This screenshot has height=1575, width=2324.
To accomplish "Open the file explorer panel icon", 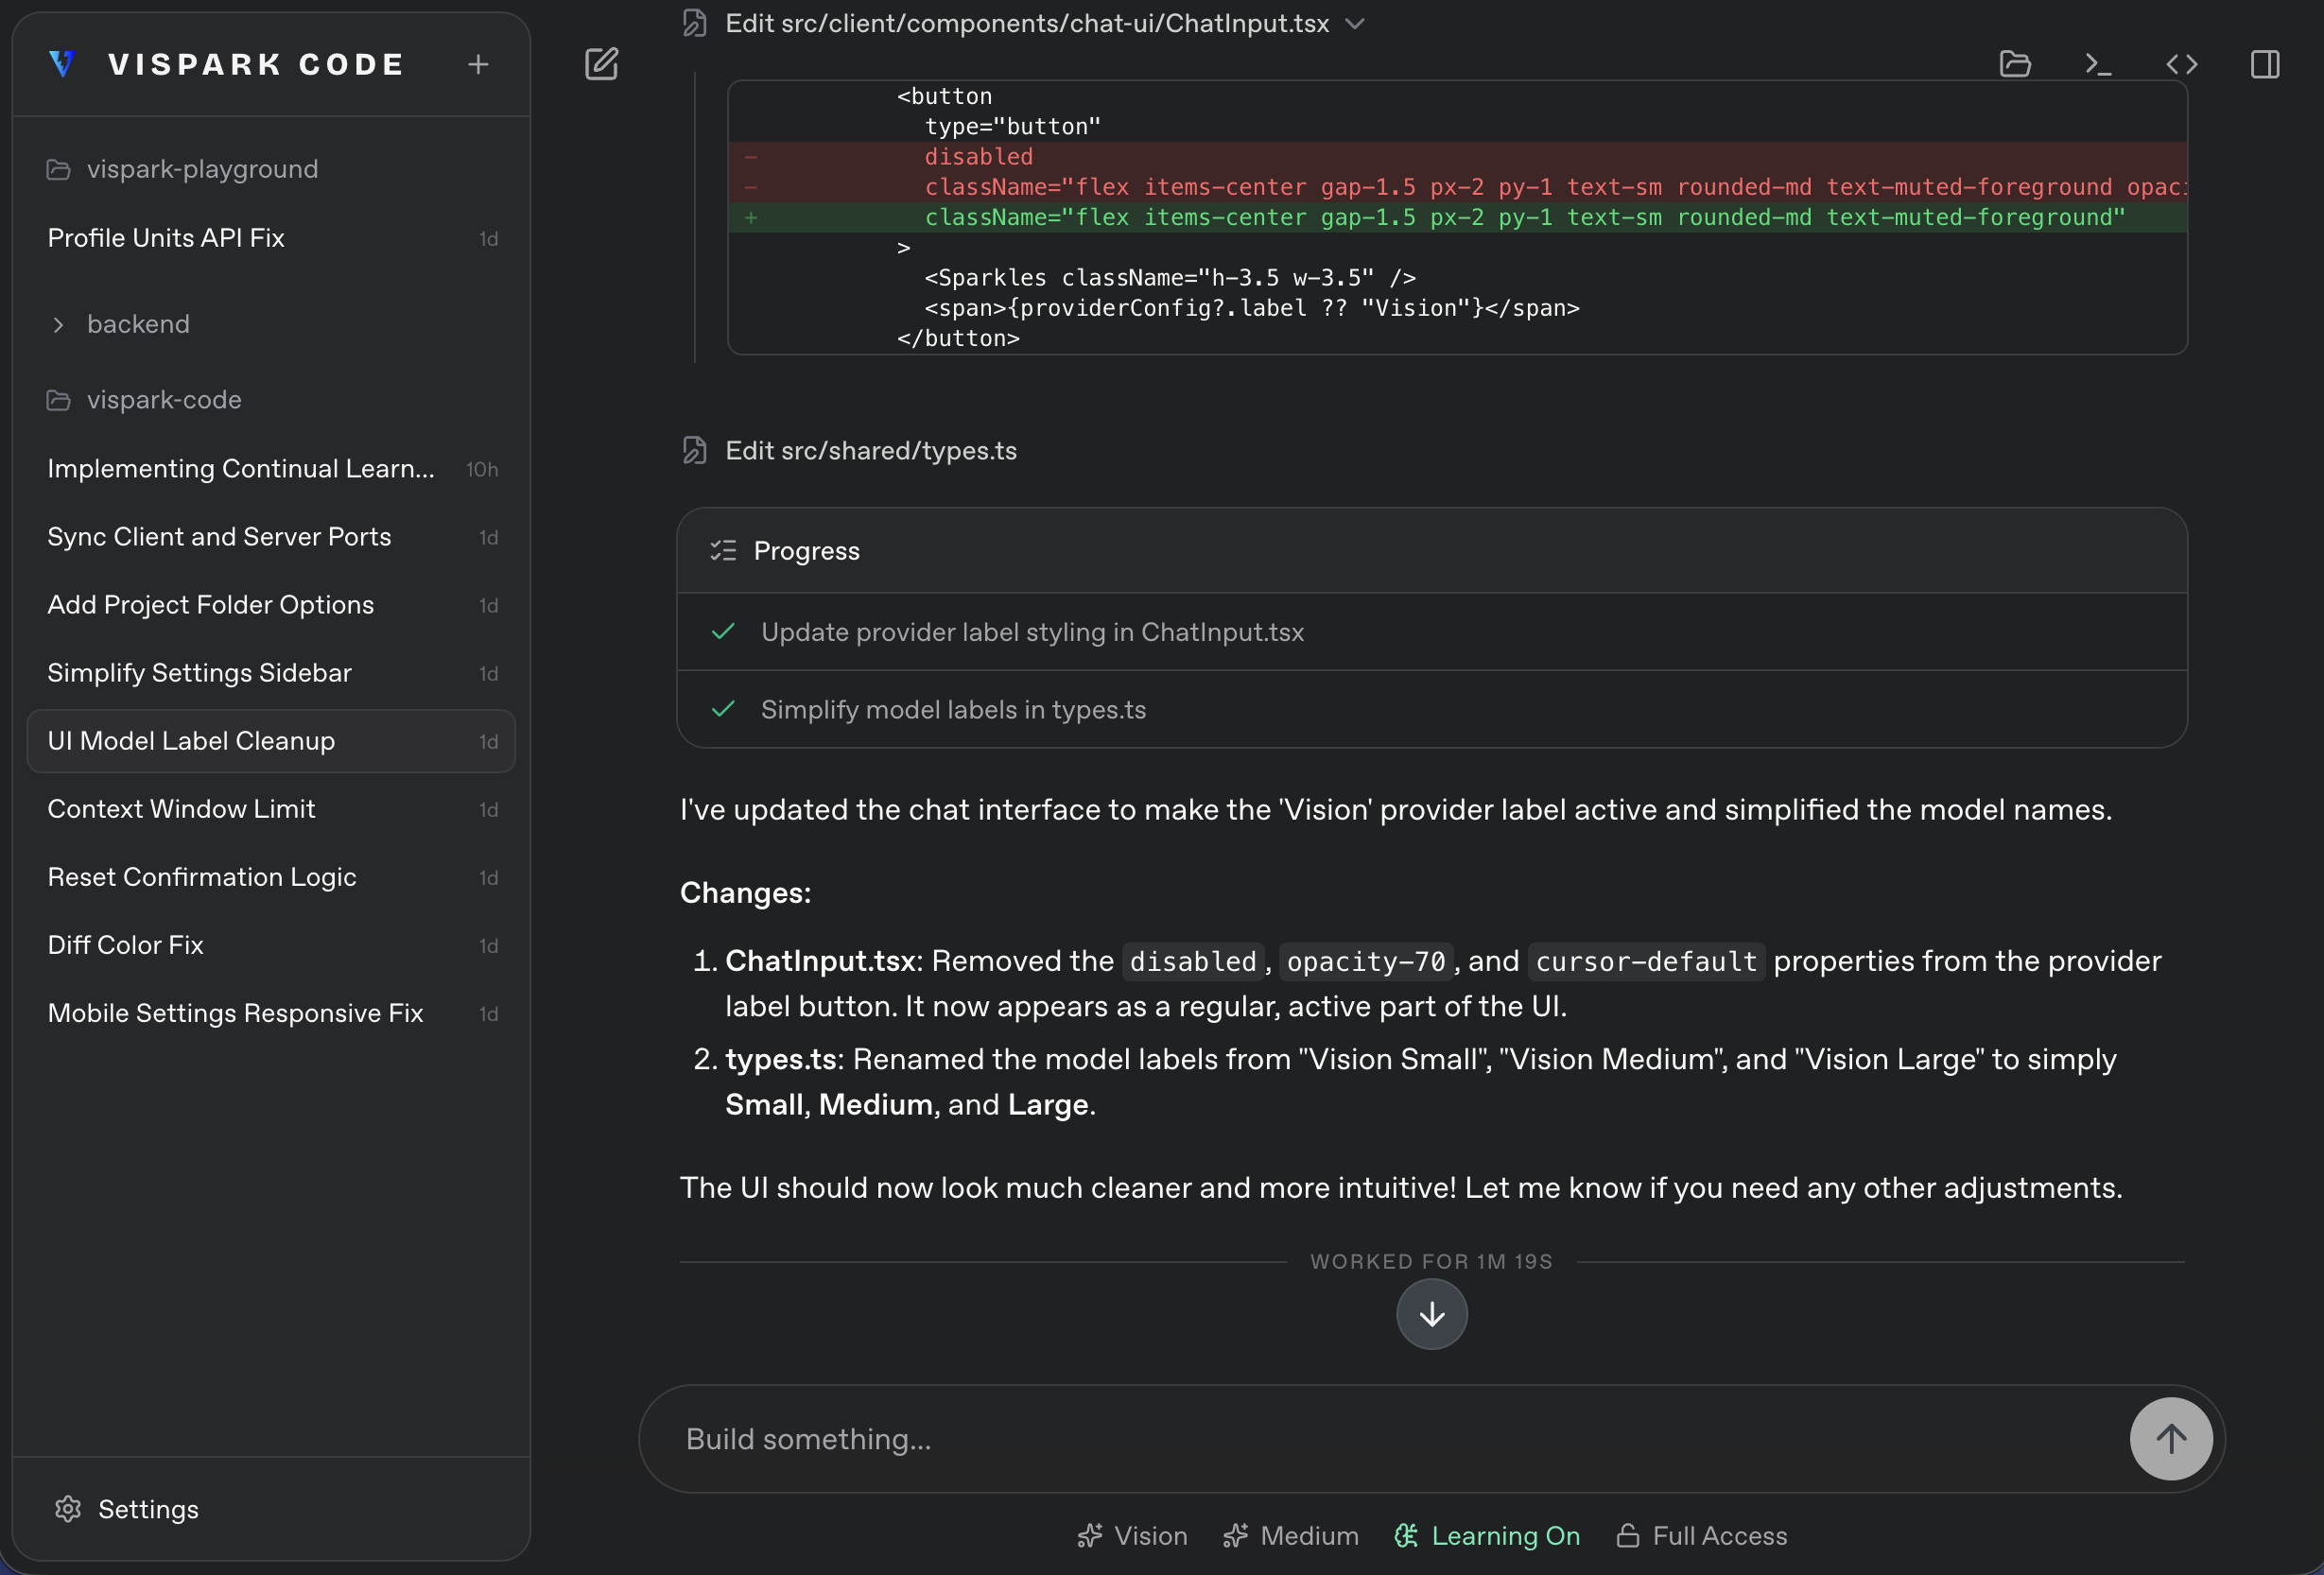I will pos(2015,63).
